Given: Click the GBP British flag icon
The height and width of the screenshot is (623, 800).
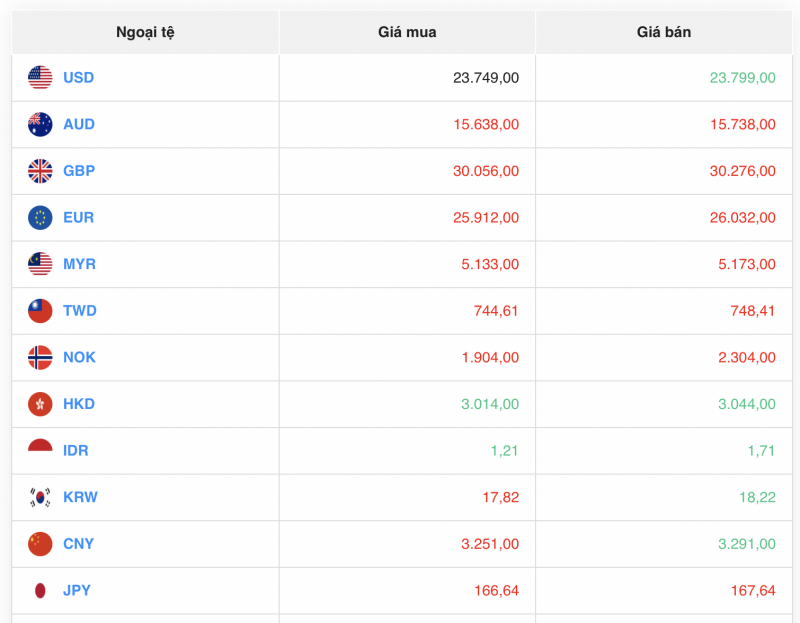Looking at the screenshot, I should click(38, 171).
